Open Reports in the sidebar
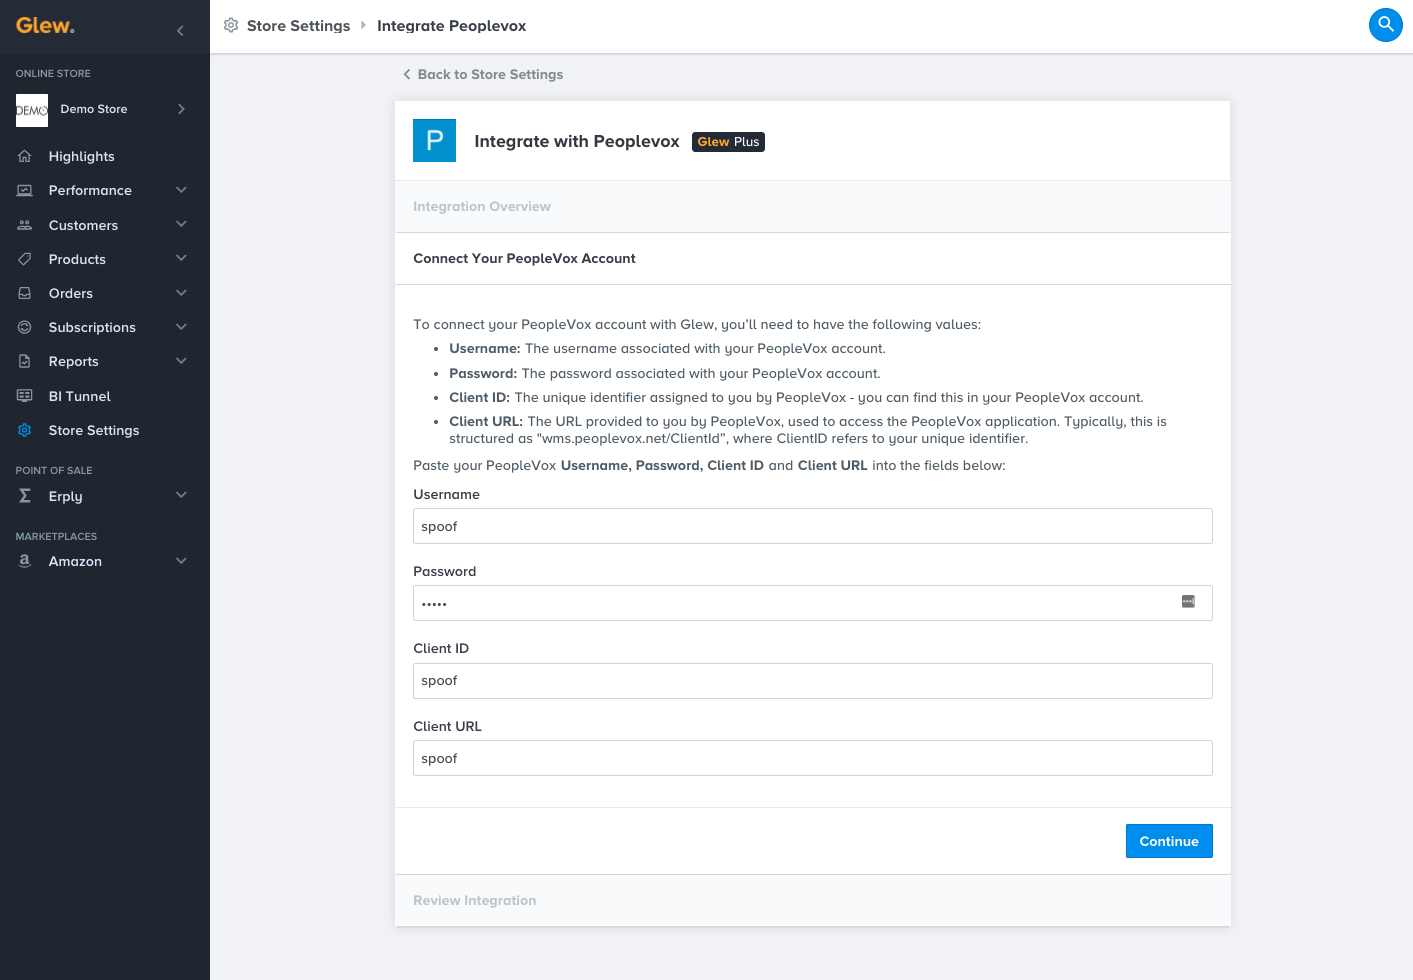 (73, 361)
